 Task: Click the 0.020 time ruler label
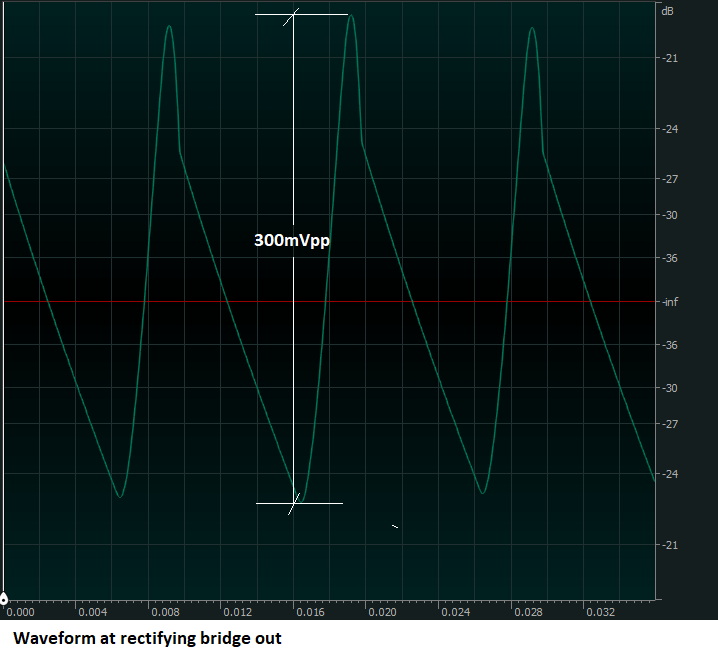(x=382, y=612)
